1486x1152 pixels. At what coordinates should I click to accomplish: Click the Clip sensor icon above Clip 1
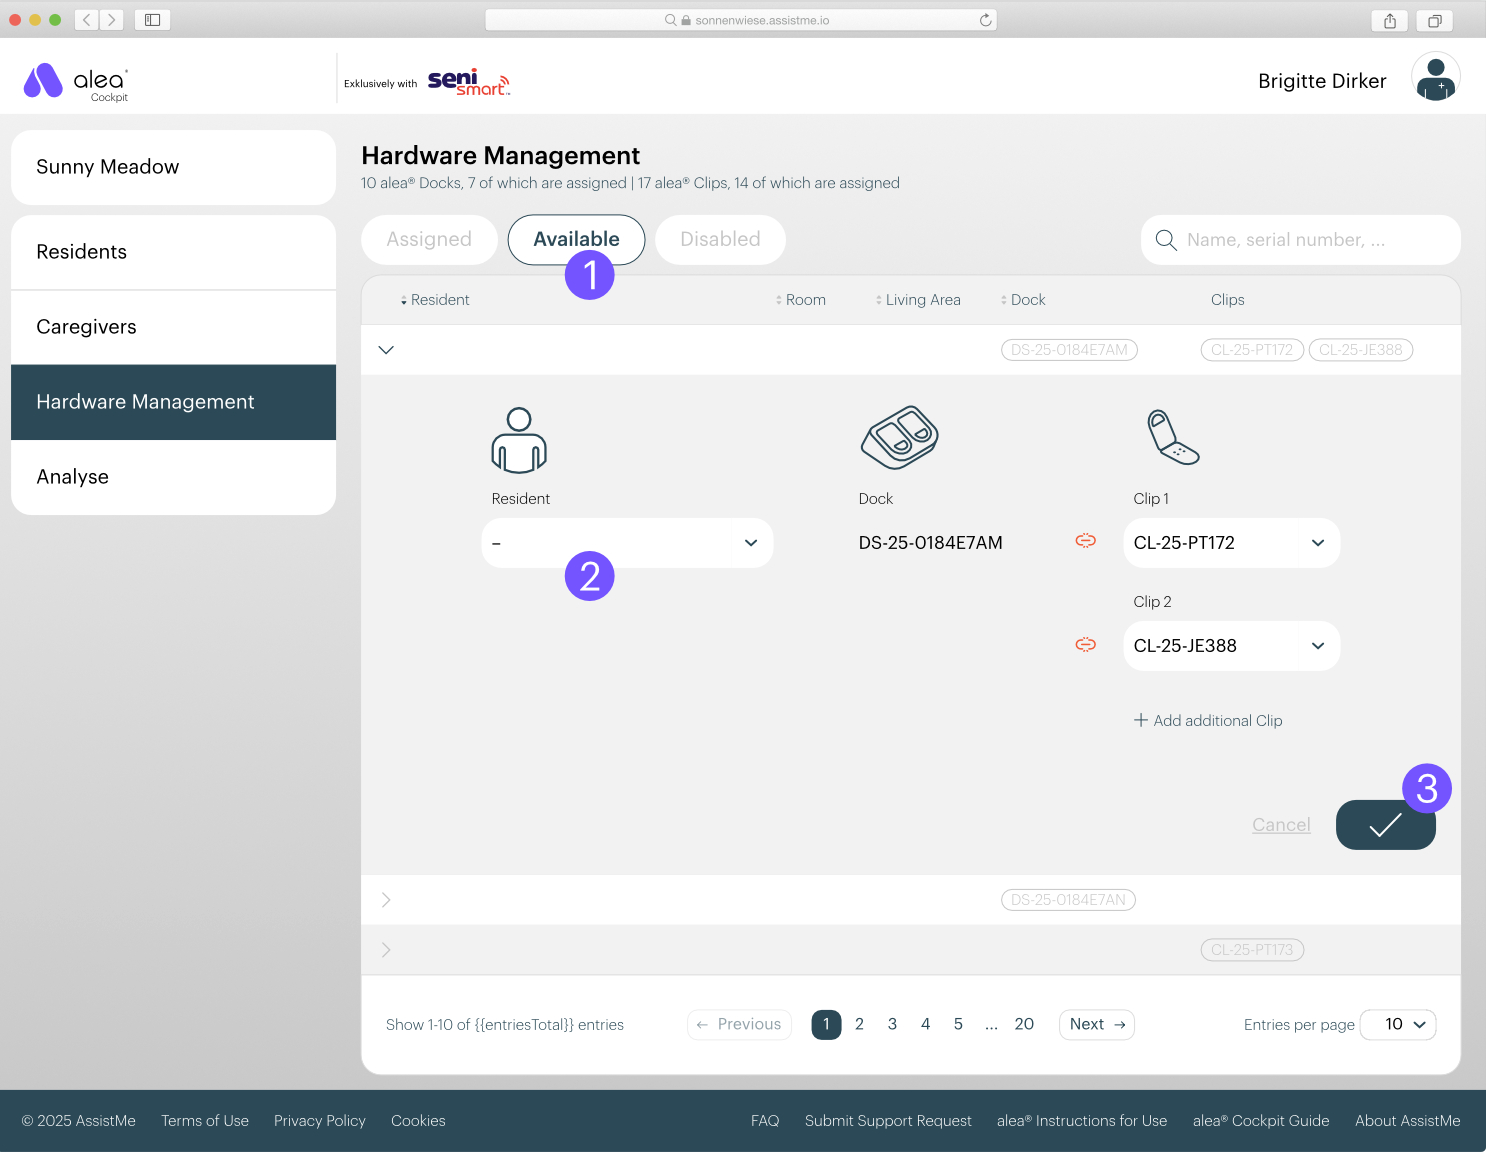pos(1172,437)
